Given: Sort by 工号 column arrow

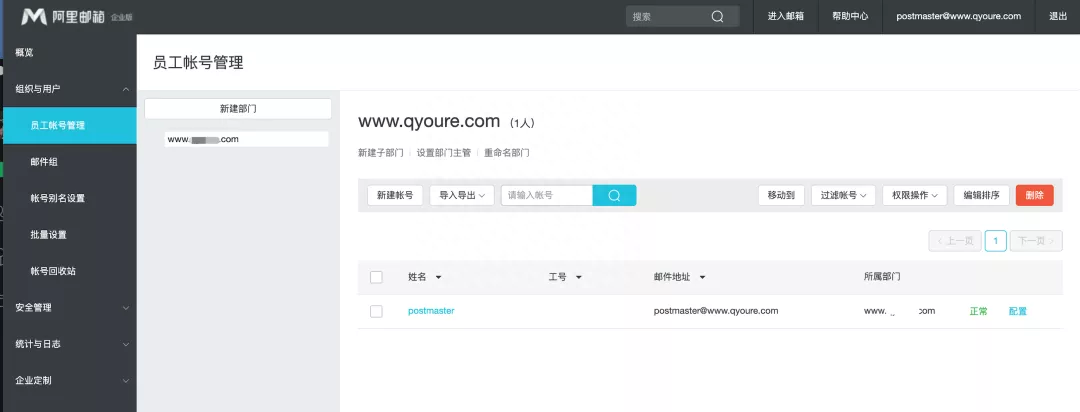Looking at the screenshot, I should (x=579, y=277).
